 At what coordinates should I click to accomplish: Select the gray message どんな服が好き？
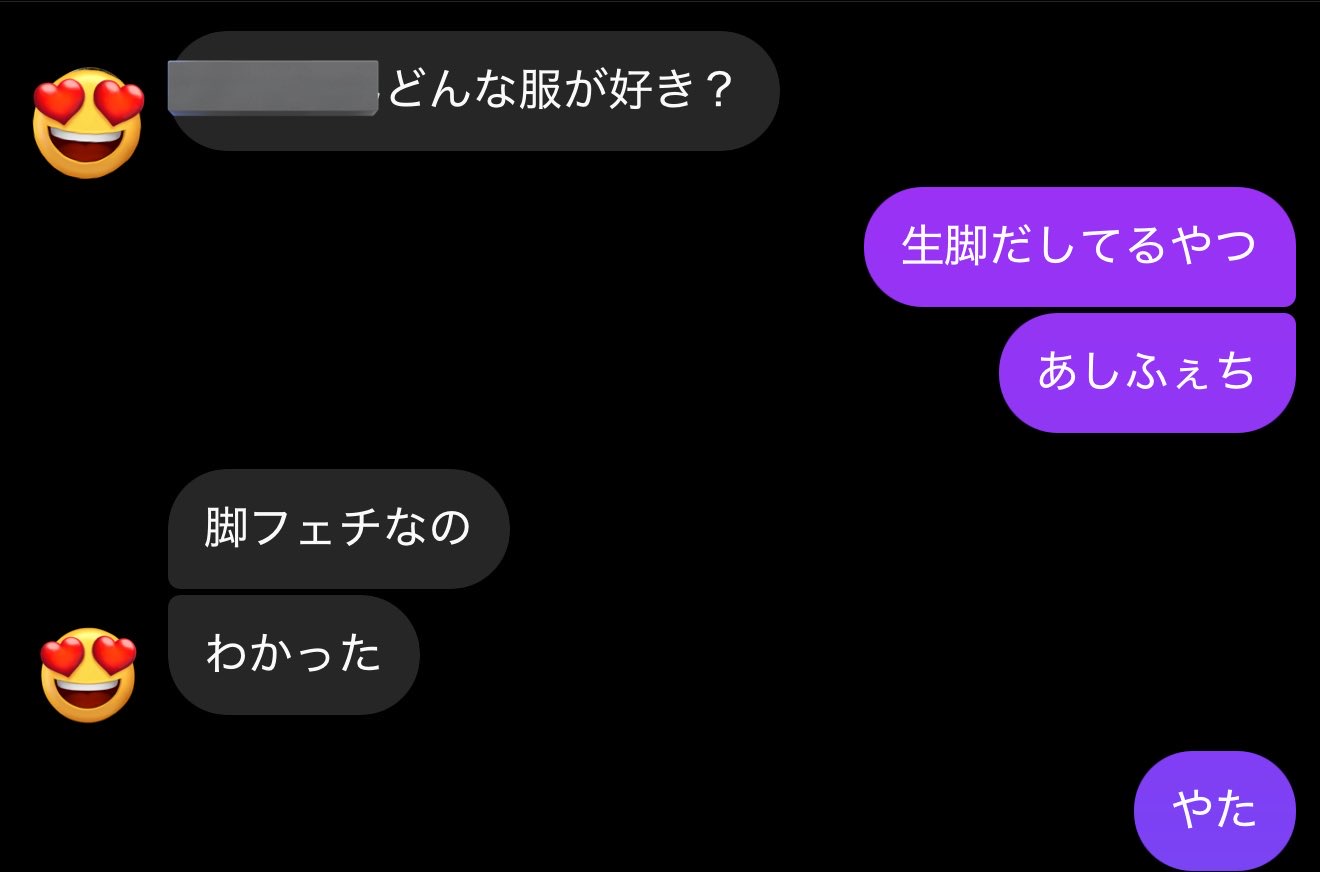tap(474, 91)
